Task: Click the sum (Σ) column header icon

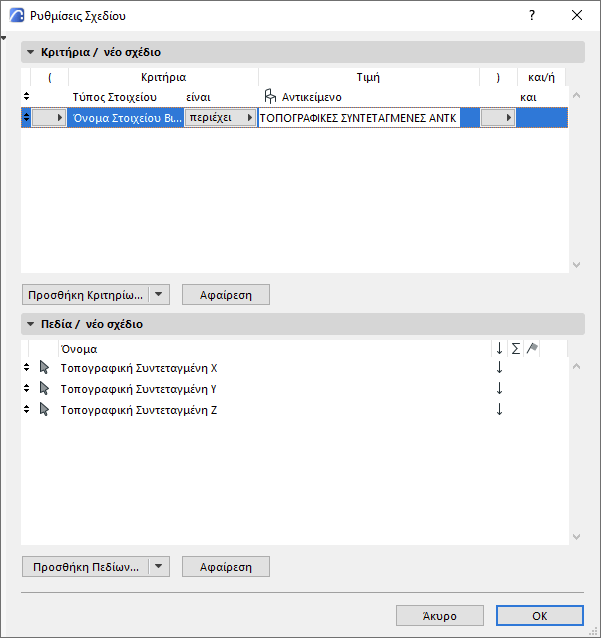Action: (516, 348)
